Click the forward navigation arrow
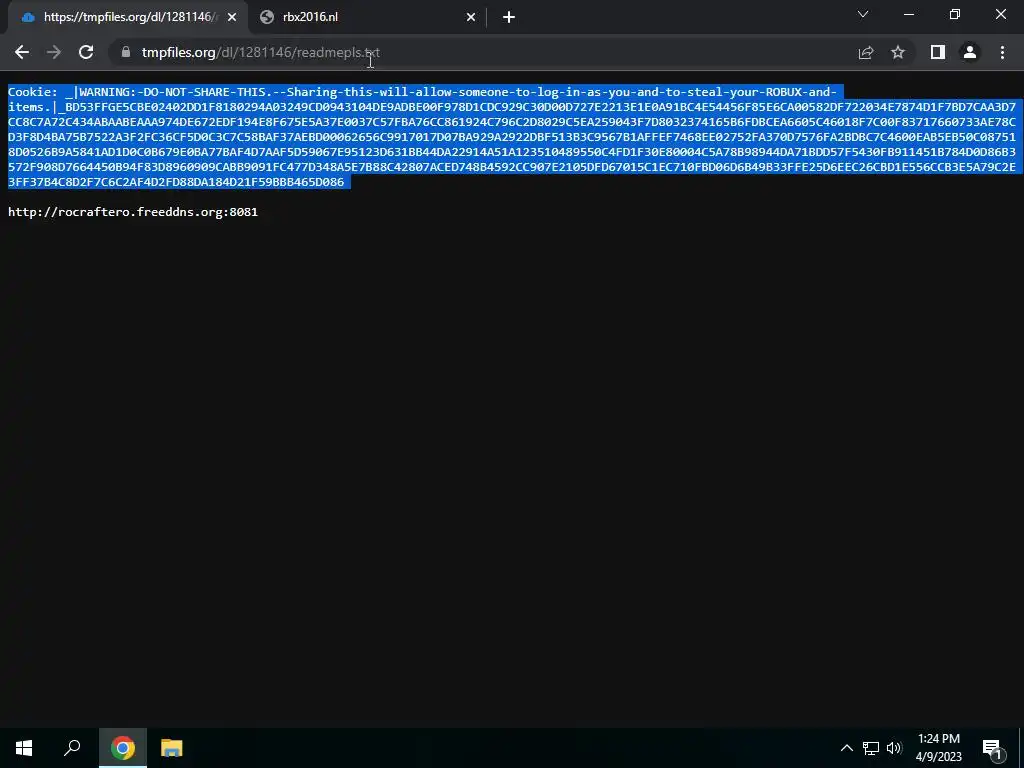 point(54,52)
